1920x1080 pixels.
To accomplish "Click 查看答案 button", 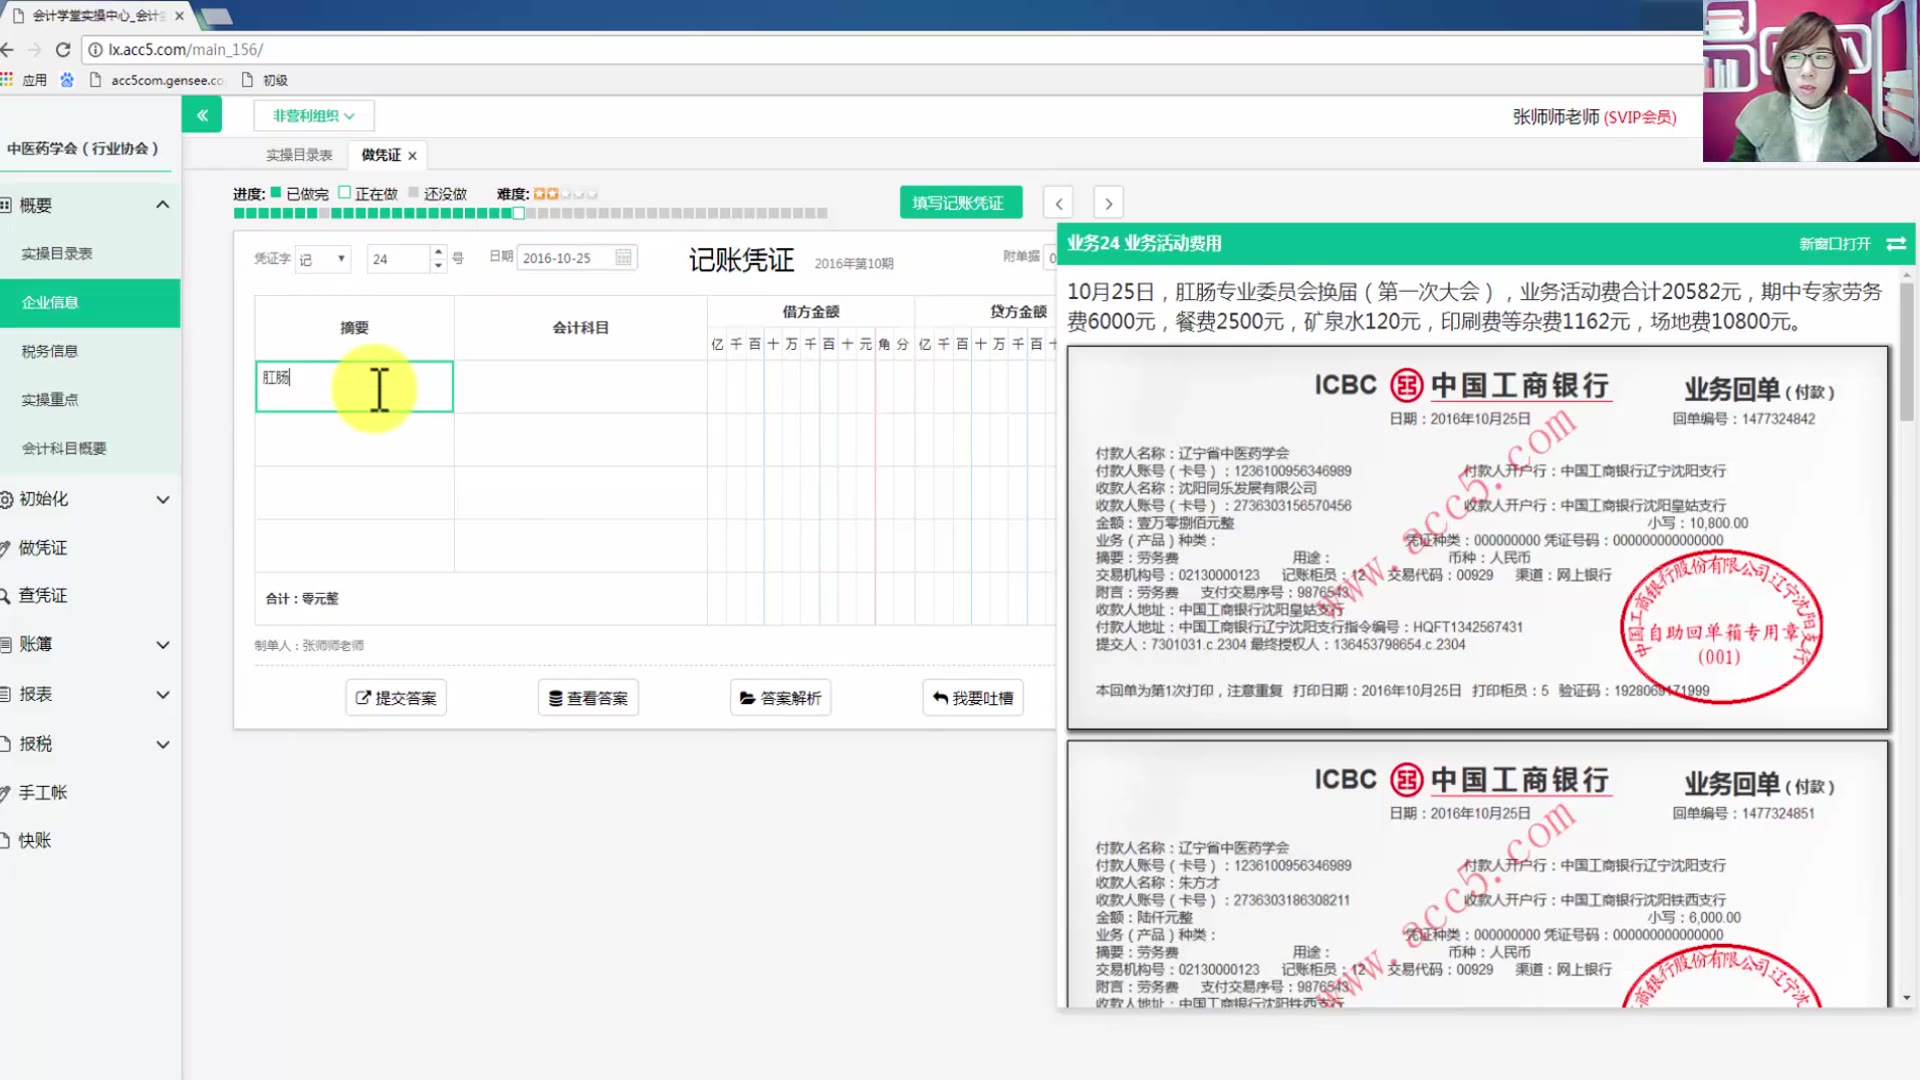I will [588, 698].
